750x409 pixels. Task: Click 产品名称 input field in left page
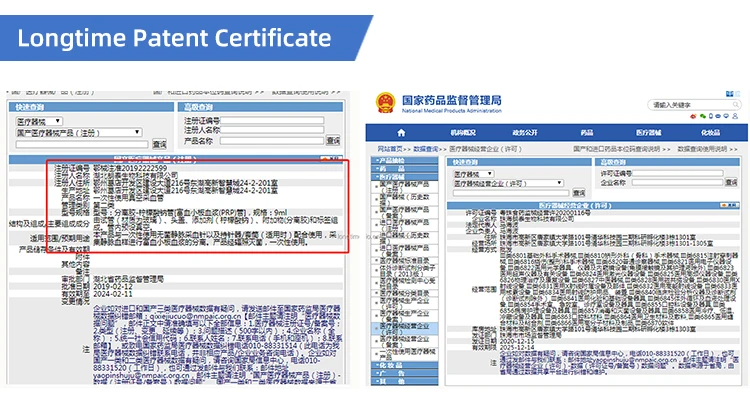click(272, 141)
